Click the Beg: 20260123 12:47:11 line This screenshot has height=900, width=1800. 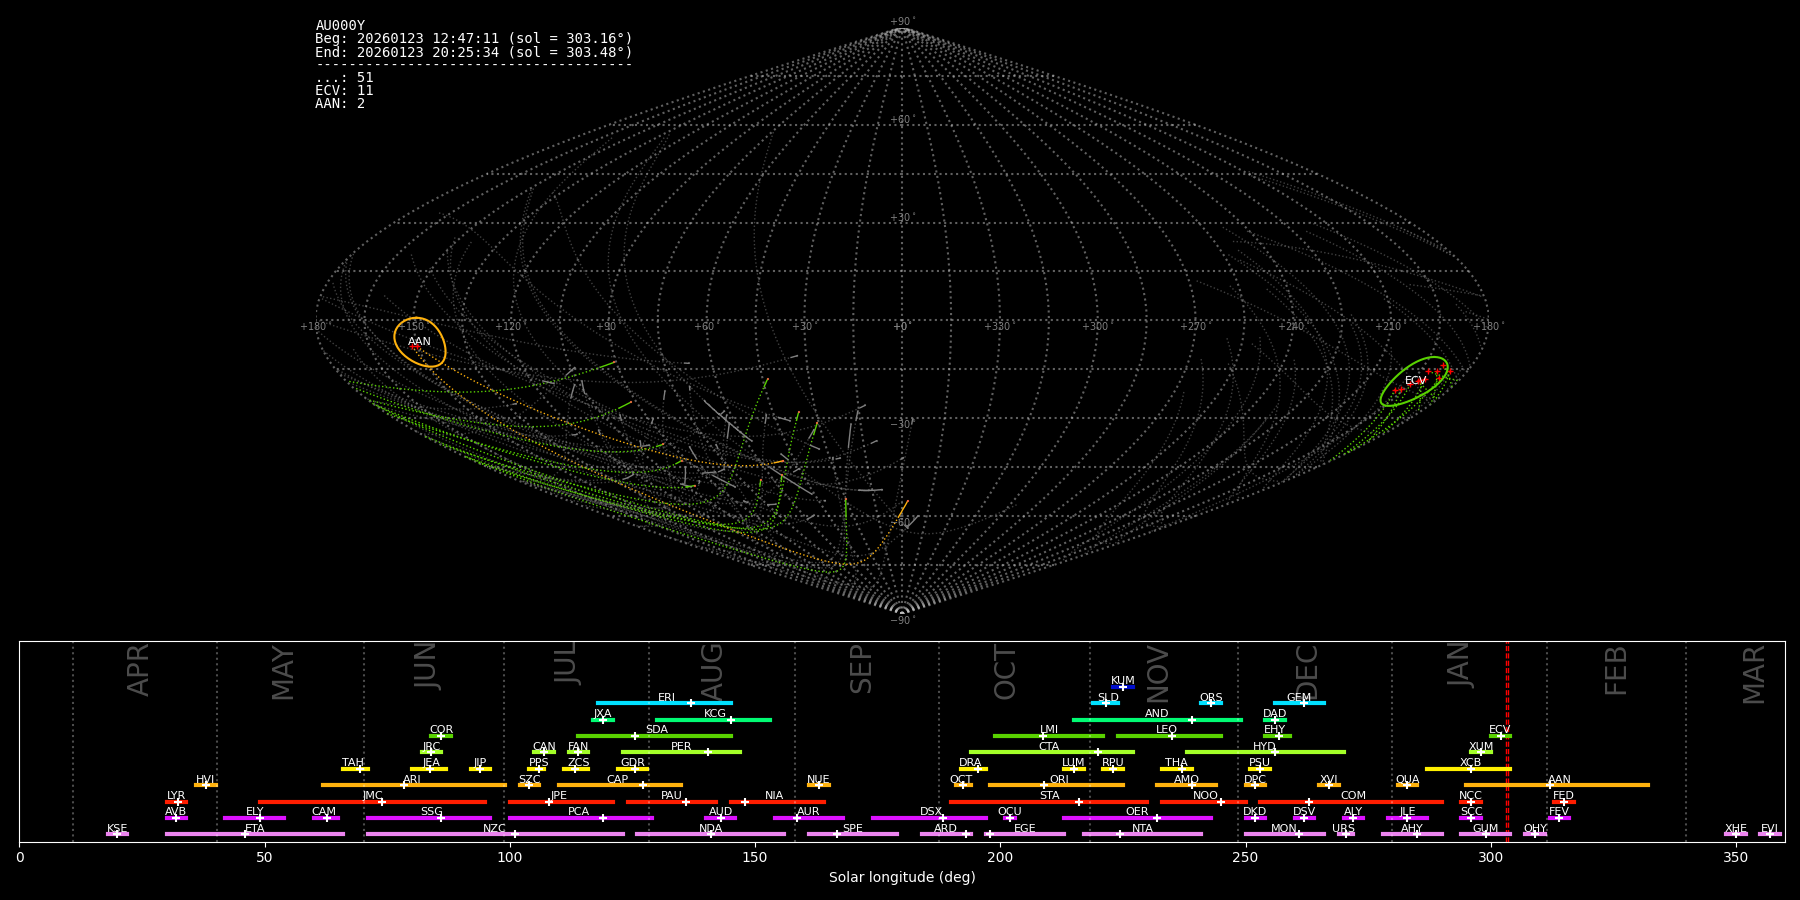(x=474, y=39)
